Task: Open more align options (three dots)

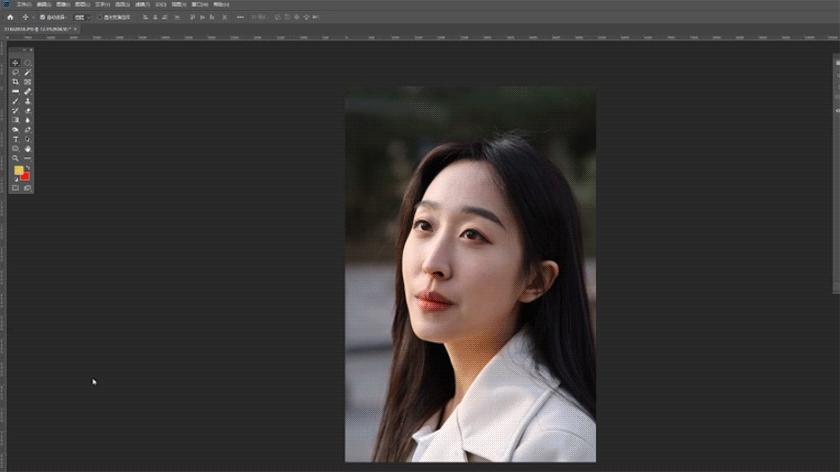Action: [240, 17]
